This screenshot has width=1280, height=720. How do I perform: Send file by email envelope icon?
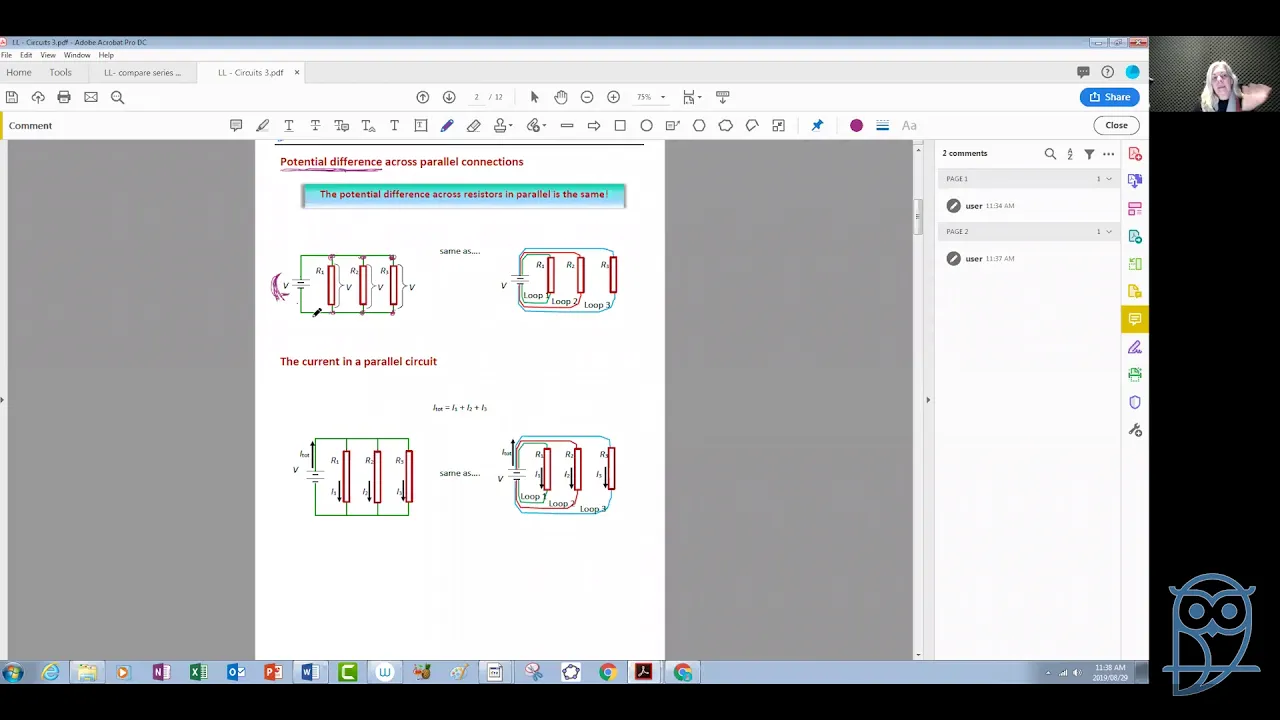click(91, 97)
